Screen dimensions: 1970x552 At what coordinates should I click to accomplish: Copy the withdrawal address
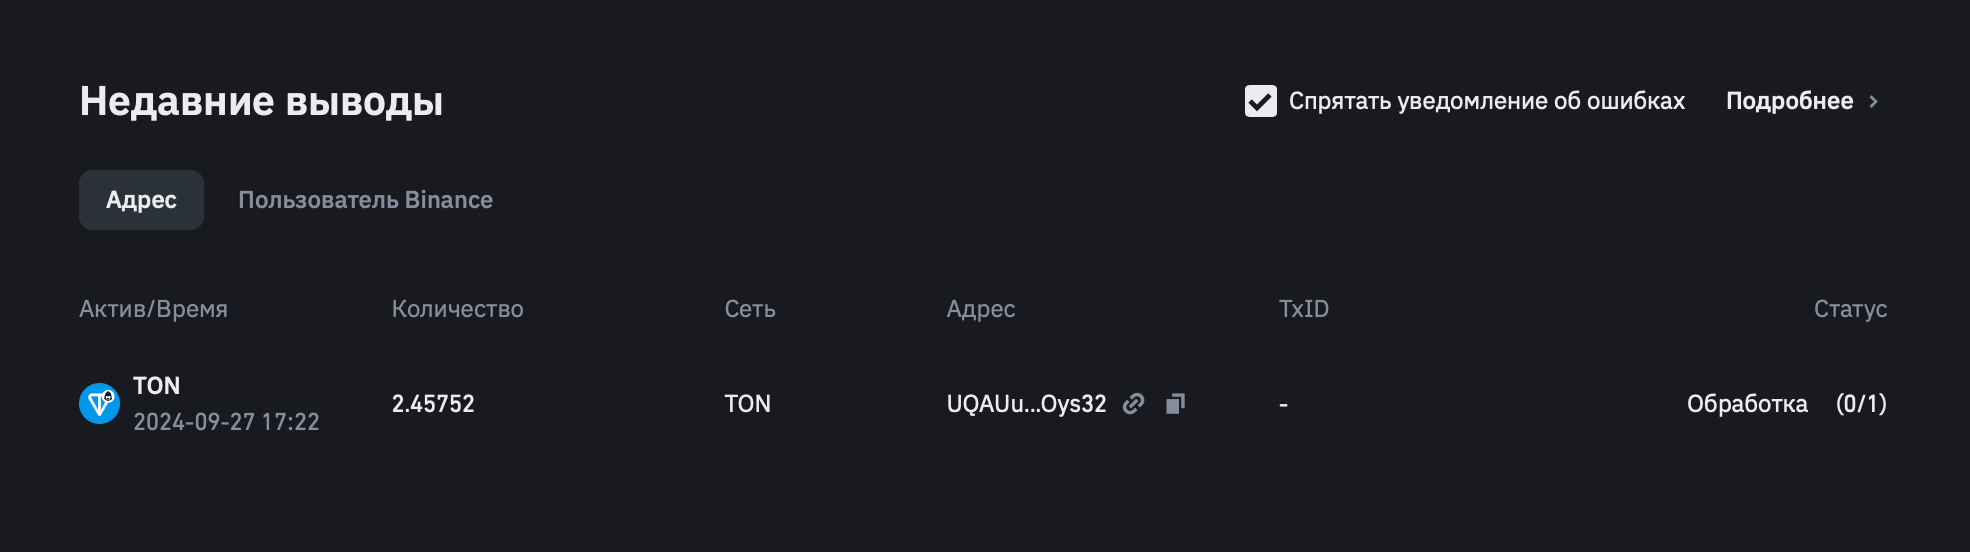(1175, 404)
